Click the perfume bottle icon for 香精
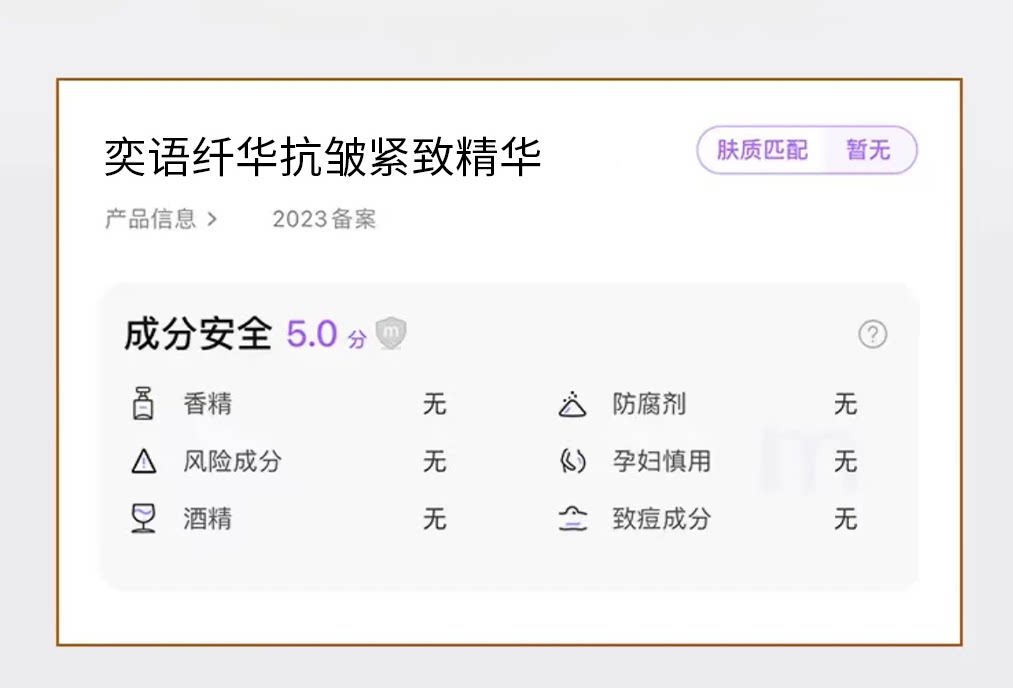The image size is (1013, 688). [x=143, y=404]
